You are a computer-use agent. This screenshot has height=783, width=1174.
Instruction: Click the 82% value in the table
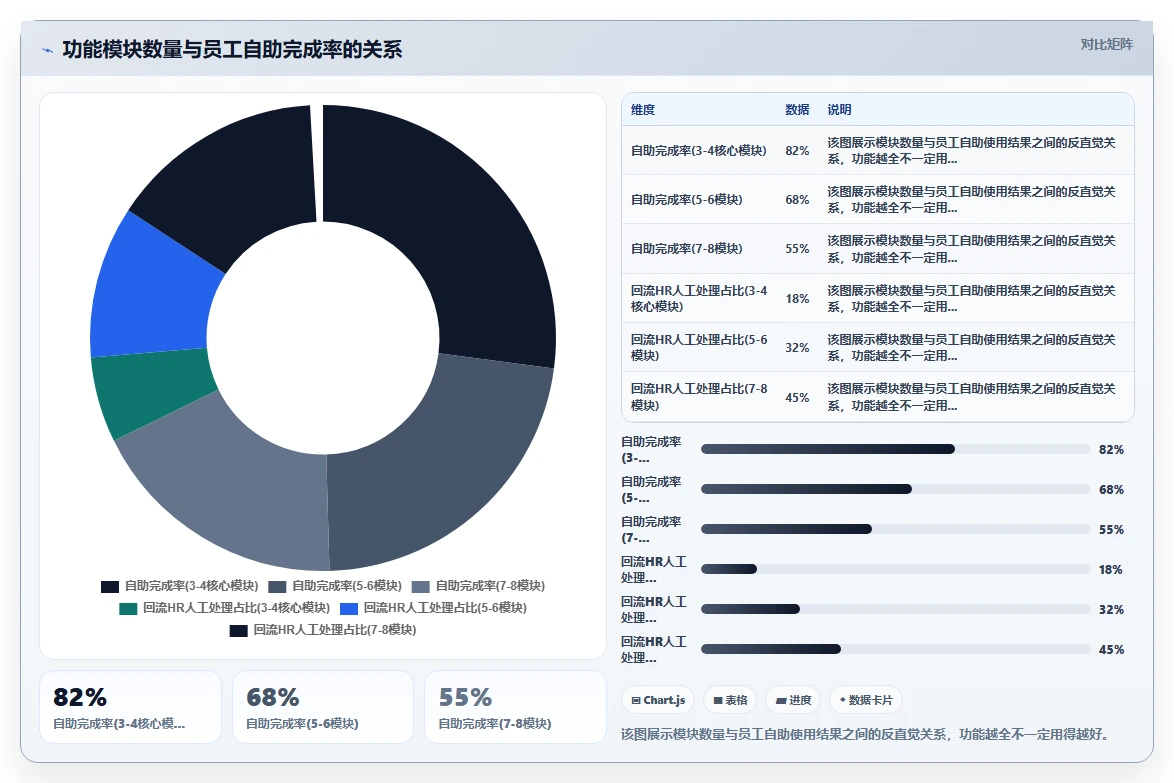(797, 150)
